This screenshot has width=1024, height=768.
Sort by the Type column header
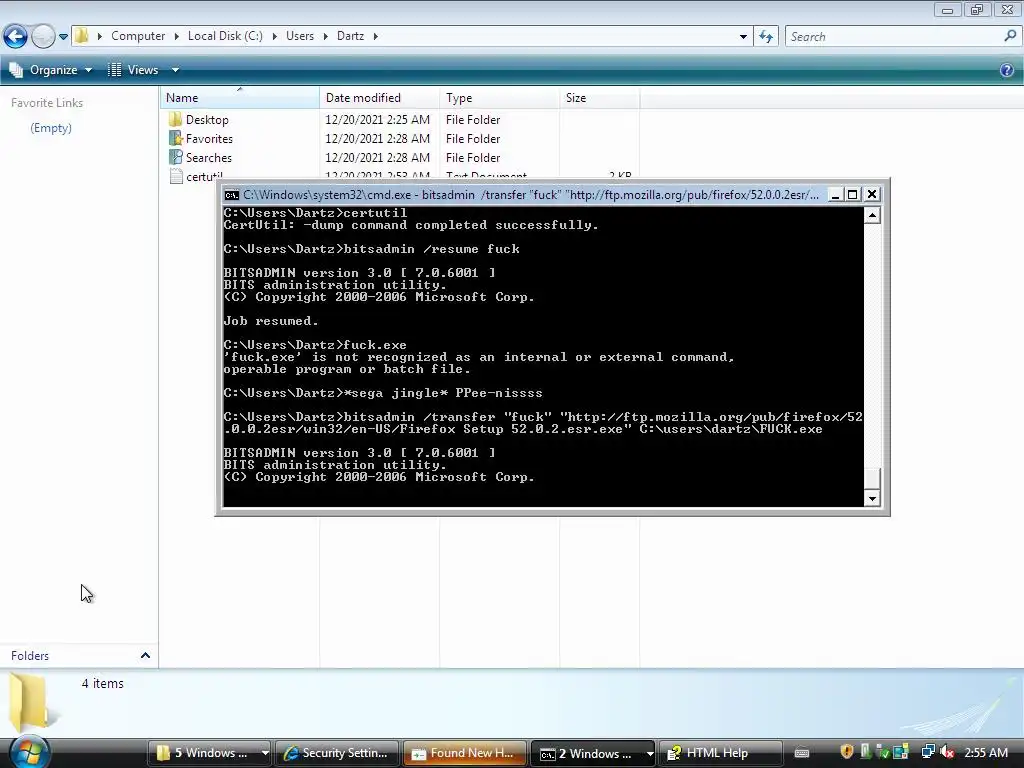coord(500,98)
